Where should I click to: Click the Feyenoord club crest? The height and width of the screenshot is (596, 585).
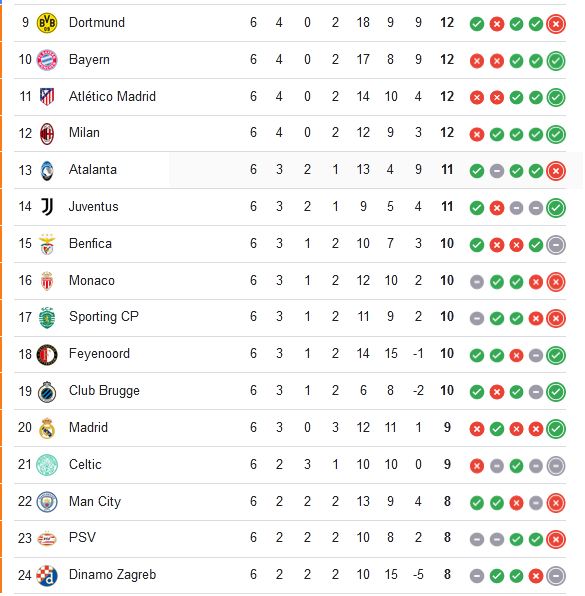[x=47, y=355]
